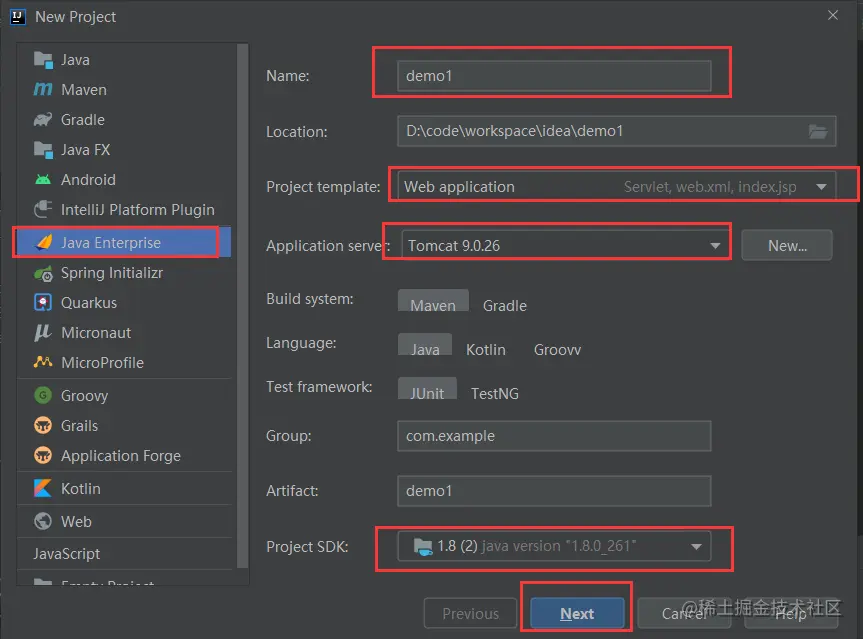Viewport: 863px width, 639px height.
Task: Click the Next button
Action: pos(577,613)
